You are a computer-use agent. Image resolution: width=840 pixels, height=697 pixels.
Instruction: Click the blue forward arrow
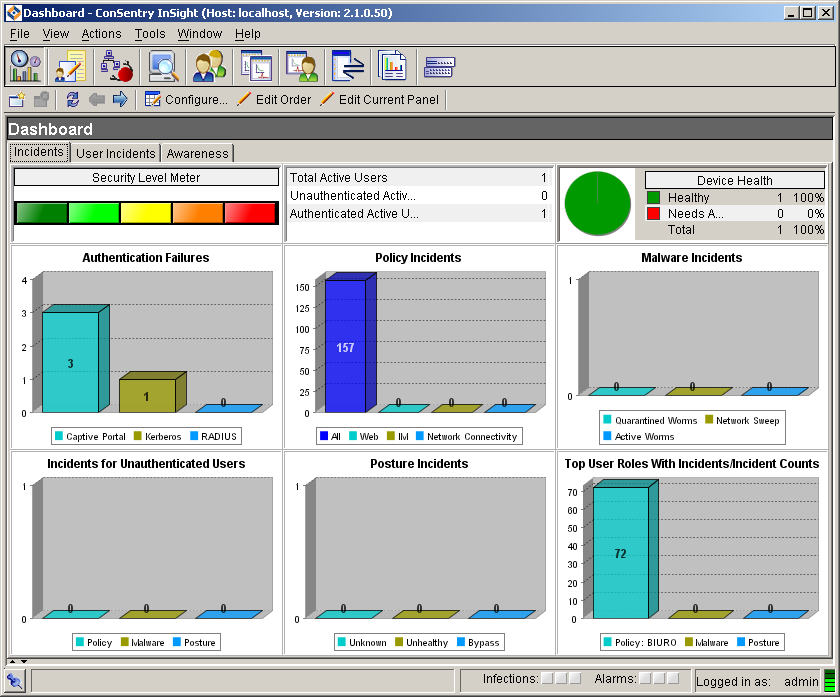pos(120,100)
